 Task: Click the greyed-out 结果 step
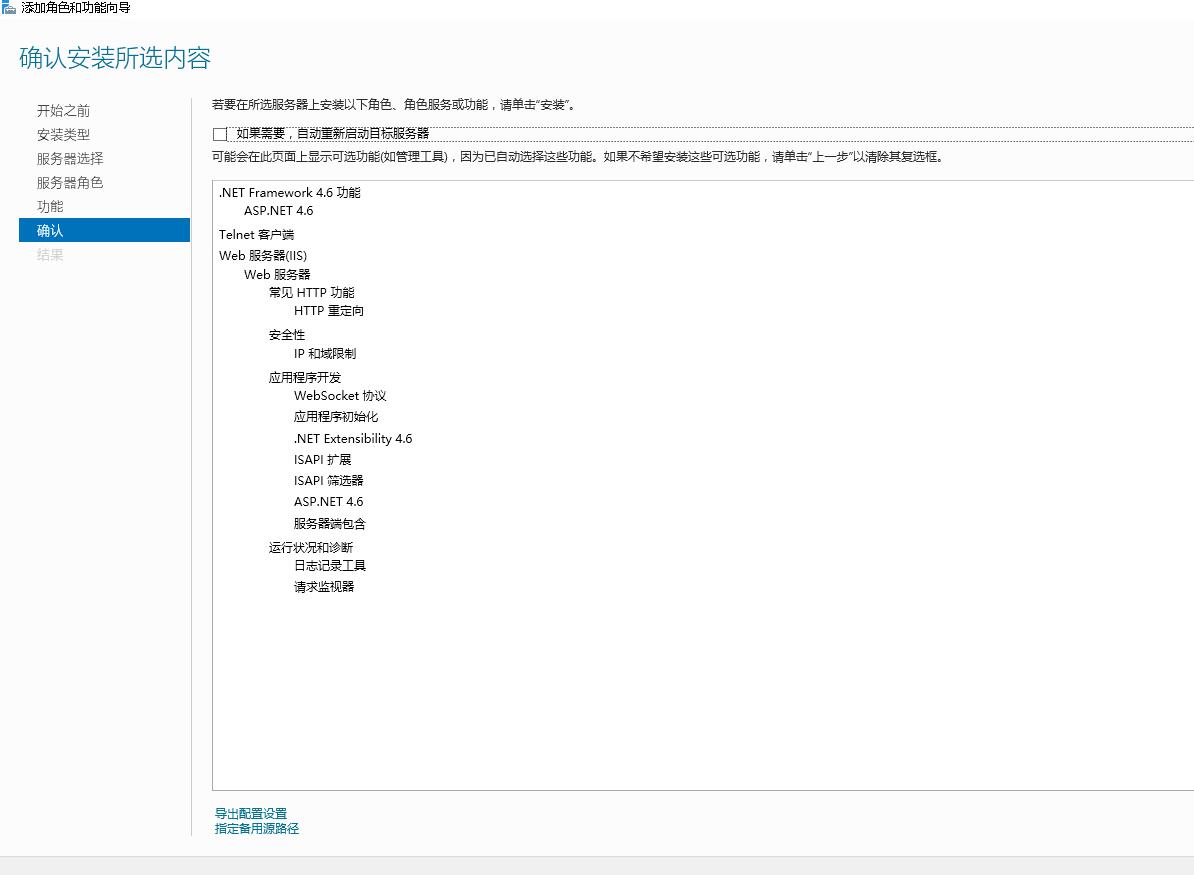50,254
